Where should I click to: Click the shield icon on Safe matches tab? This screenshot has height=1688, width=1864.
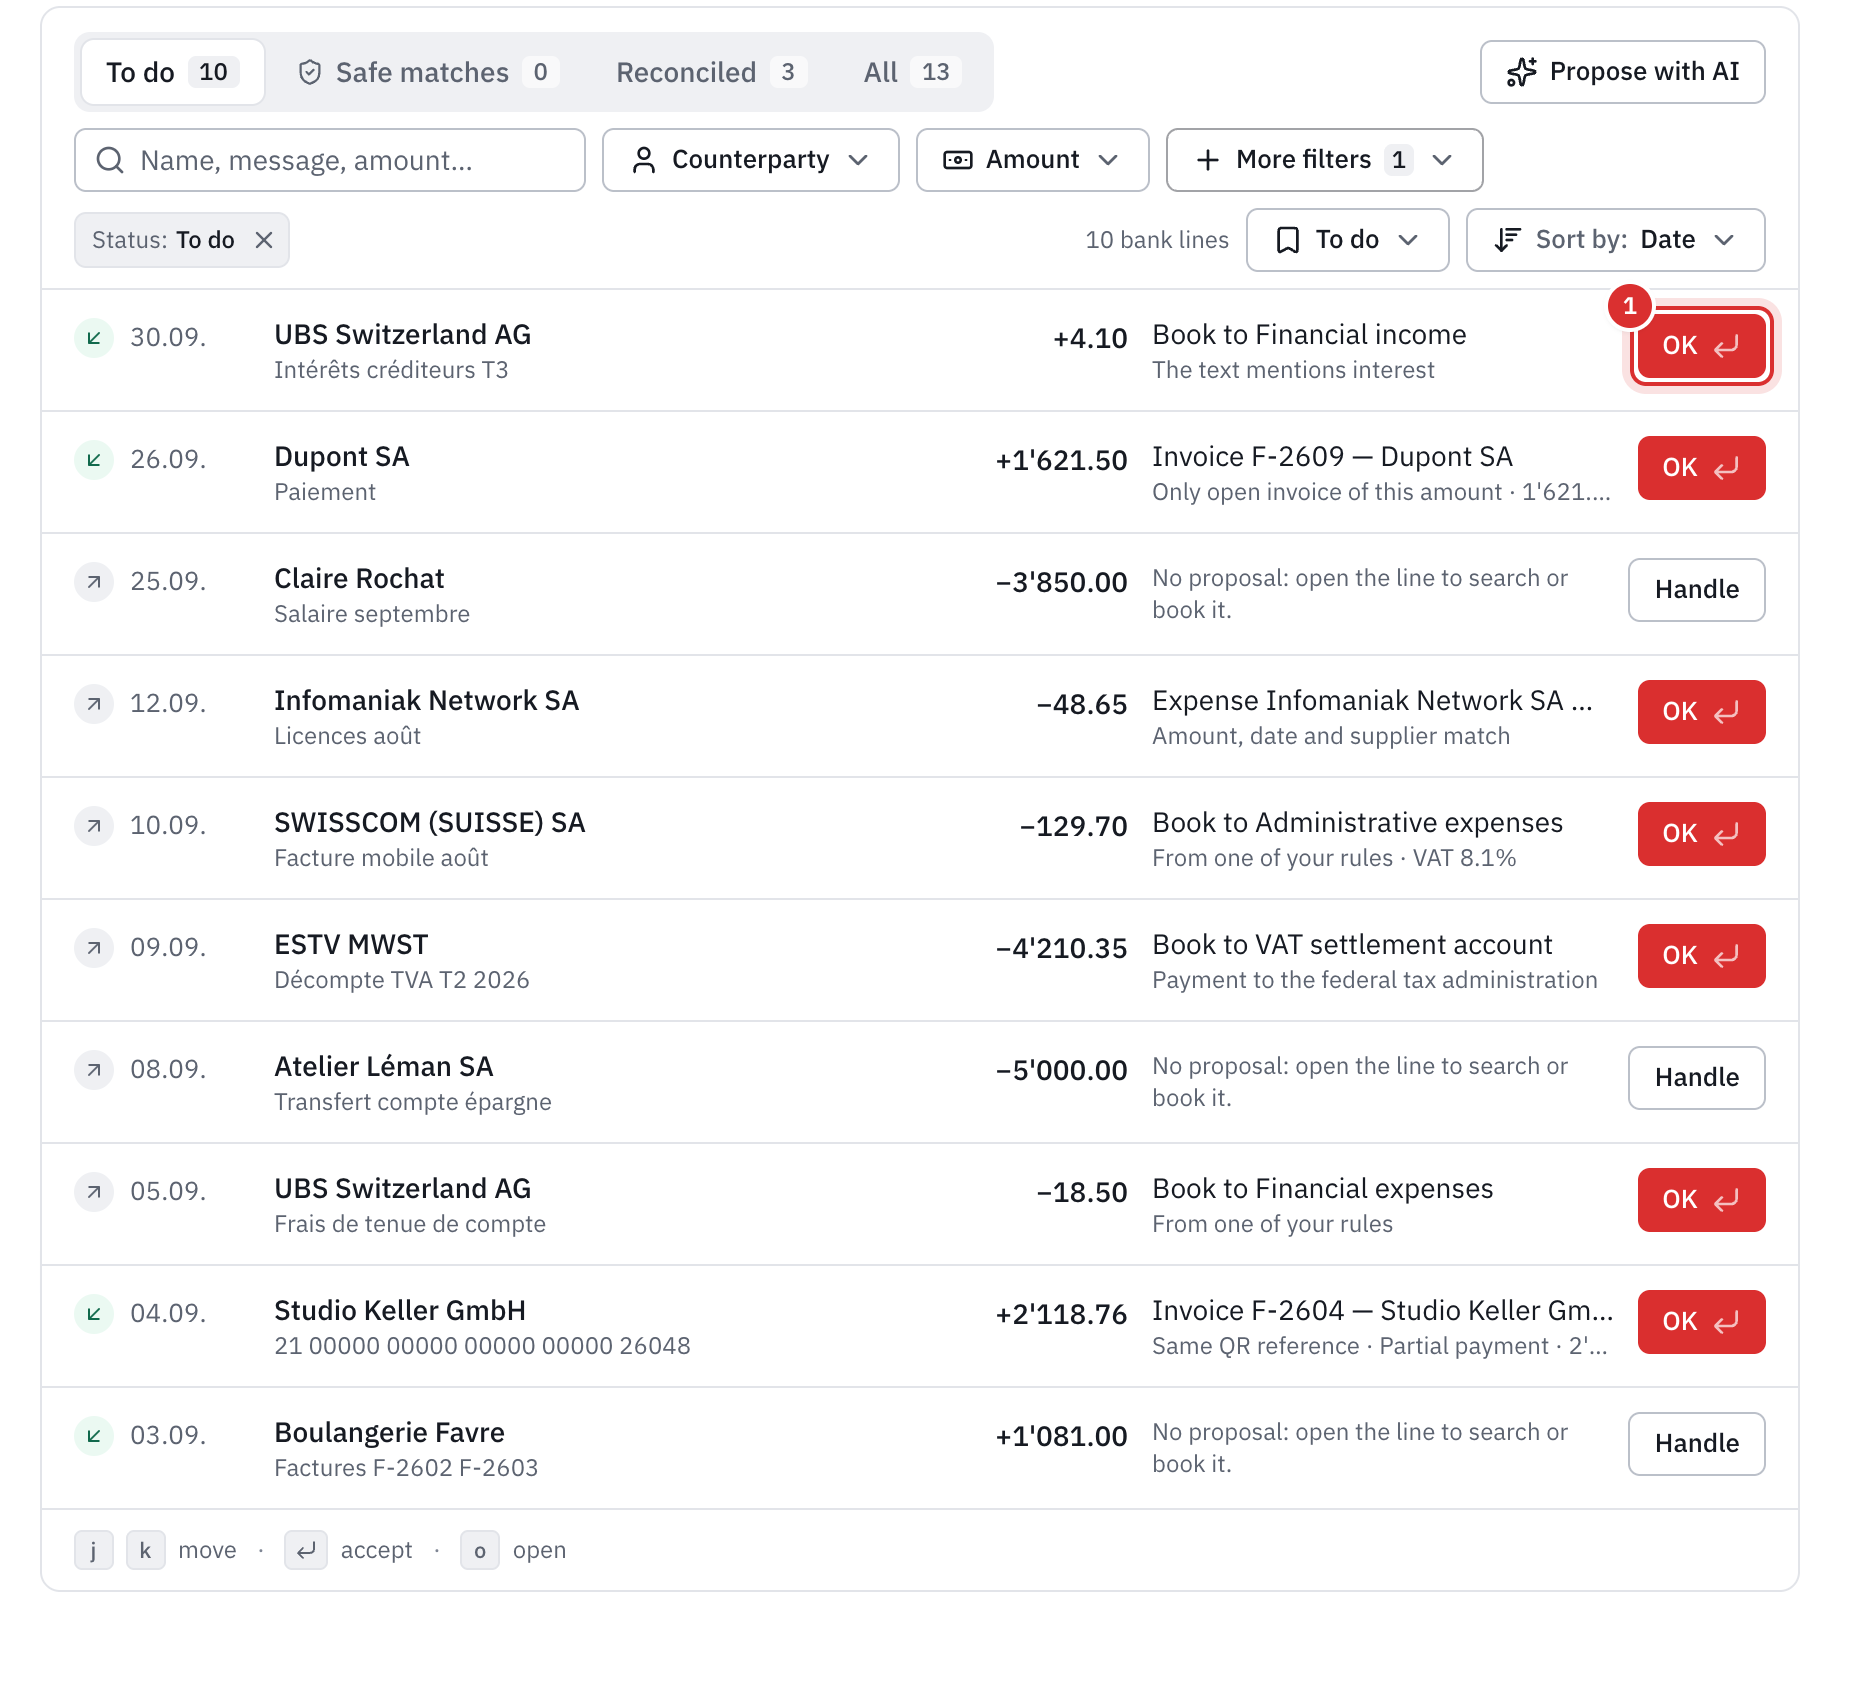click(x=310, y=72)
